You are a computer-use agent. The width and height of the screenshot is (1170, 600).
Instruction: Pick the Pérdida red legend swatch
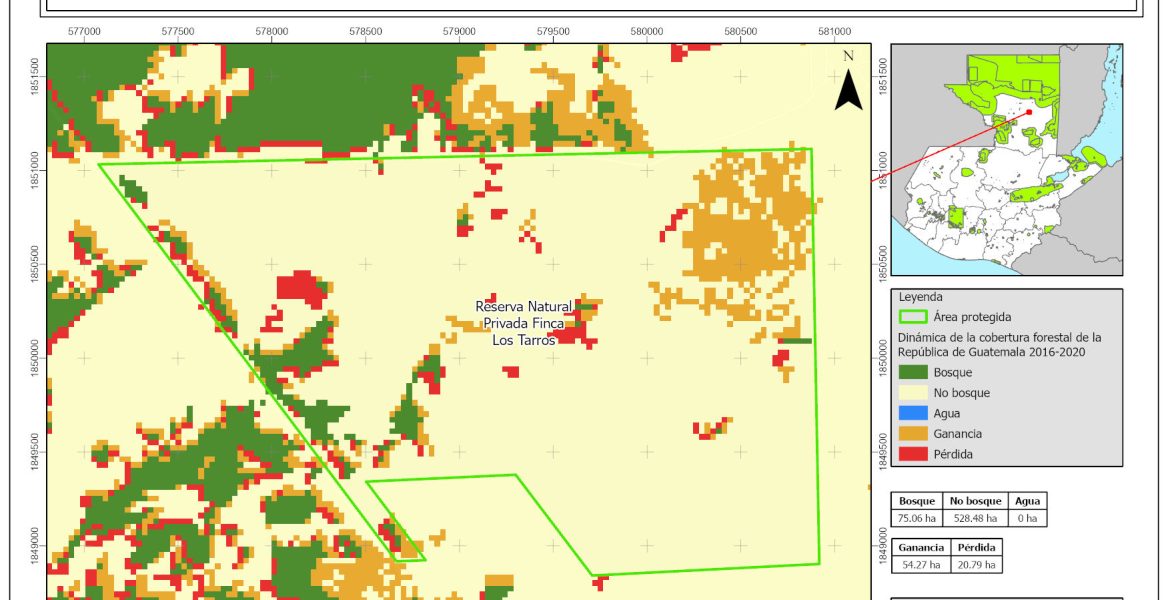point(912,454)
